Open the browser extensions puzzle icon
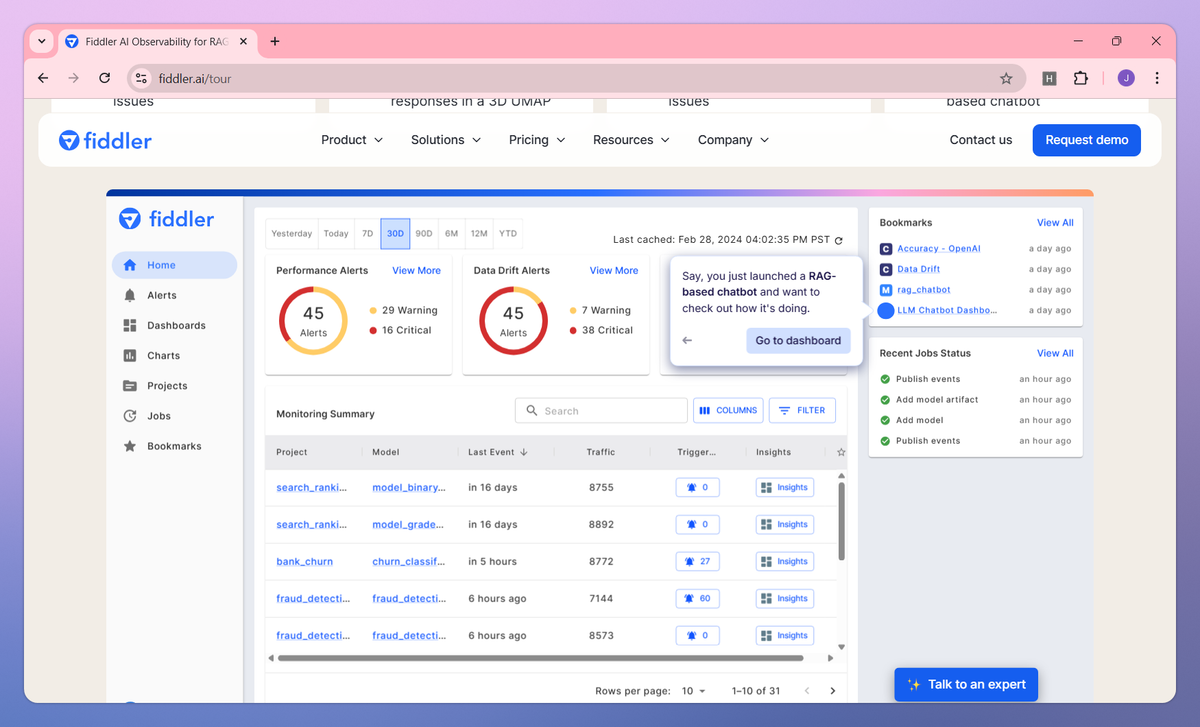The image size is (1200, 727). (x=1080, y=78)
